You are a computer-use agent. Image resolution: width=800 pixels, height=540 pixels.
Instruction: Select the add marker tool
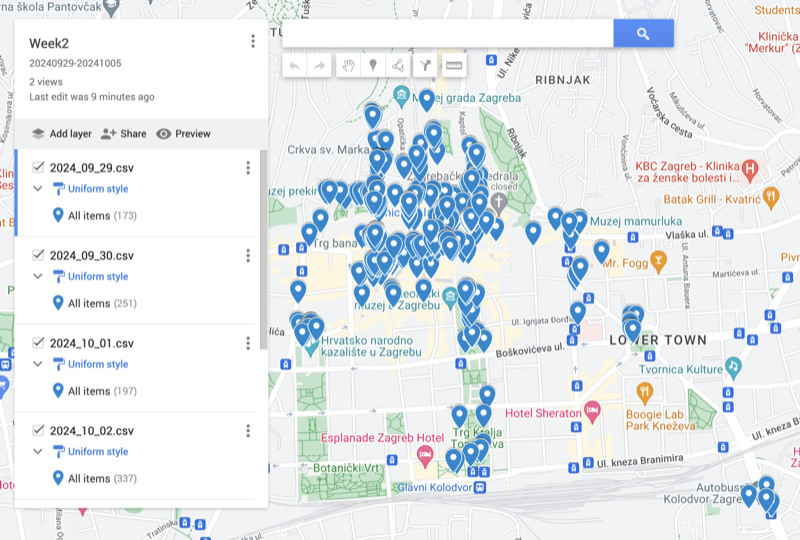374,66
